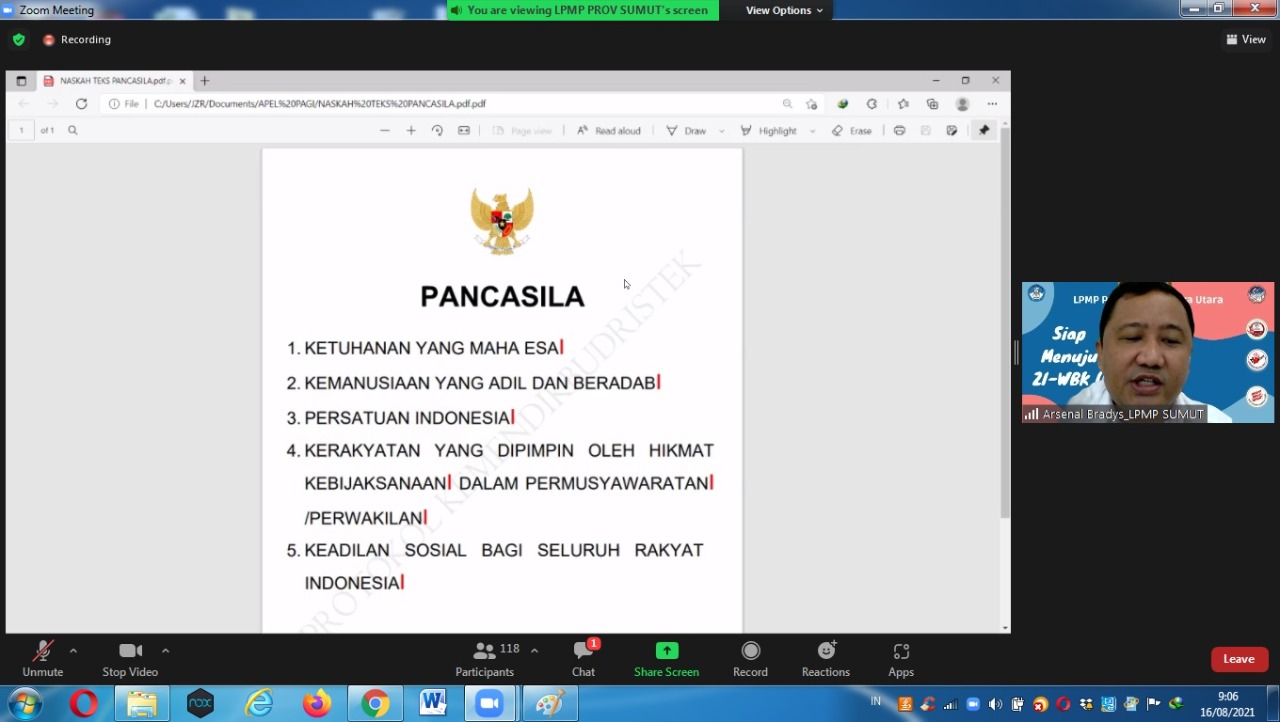Click the red Leave button

1239,659
